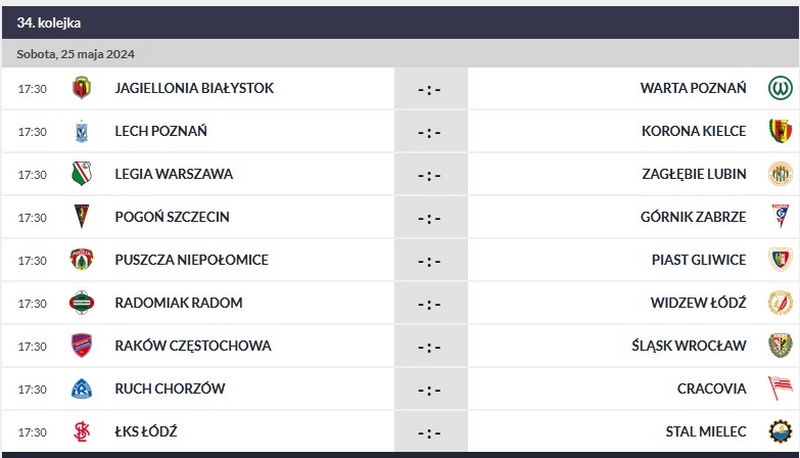This screenshot has width=800, height=458.
Task: Click the Legia vs Zagłębie score placeholder
Action: [x=430, y=175]
